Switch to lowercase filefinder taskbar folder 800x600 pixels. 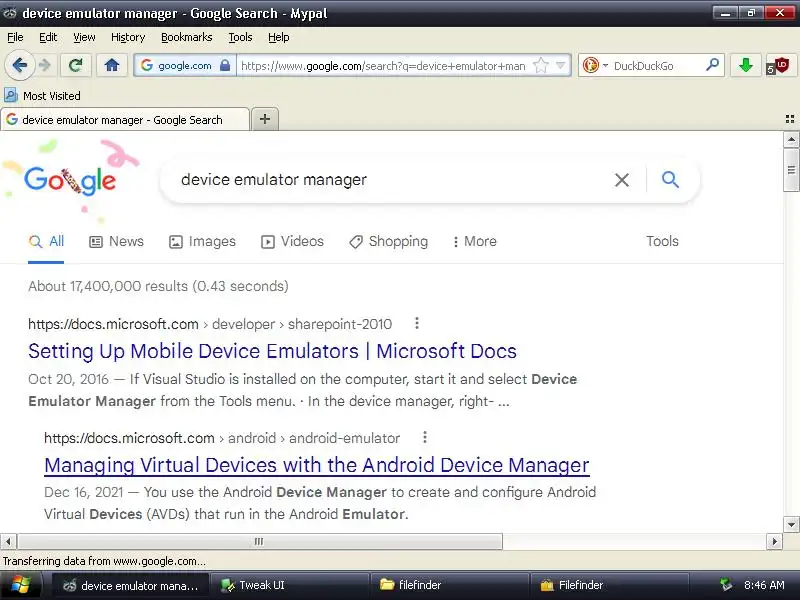point(449,585)
